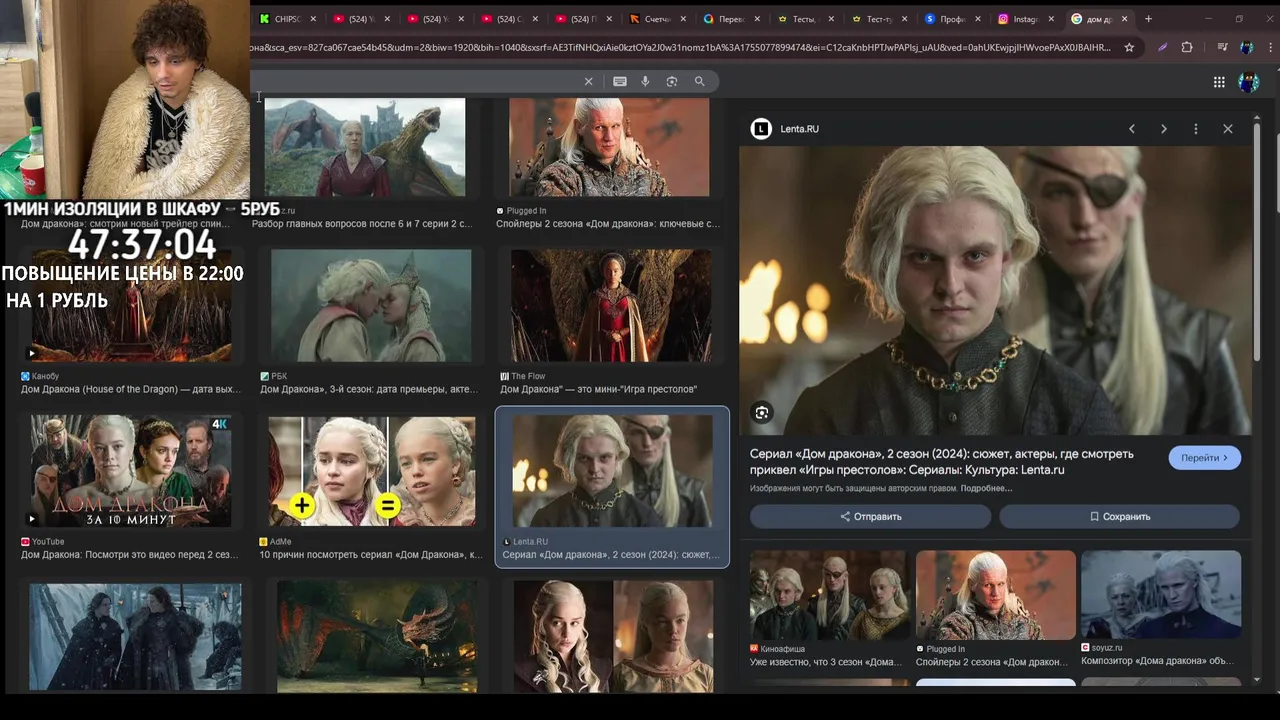Open the Google account avatar menu
Viewport: 1280px width, 720px height.
click(x=1248, y=82)
